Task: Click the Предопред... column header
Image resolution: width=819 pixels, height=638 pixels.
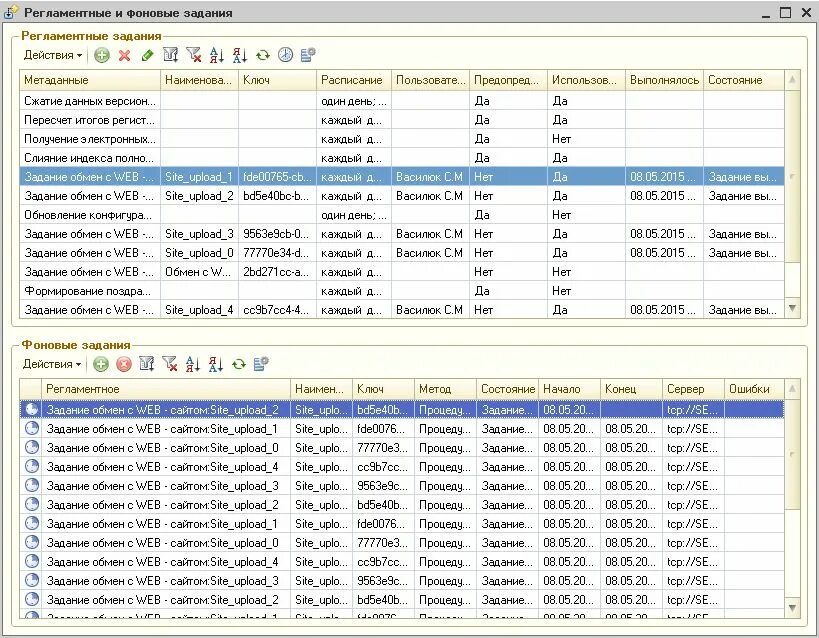Action: coord(508,80)
